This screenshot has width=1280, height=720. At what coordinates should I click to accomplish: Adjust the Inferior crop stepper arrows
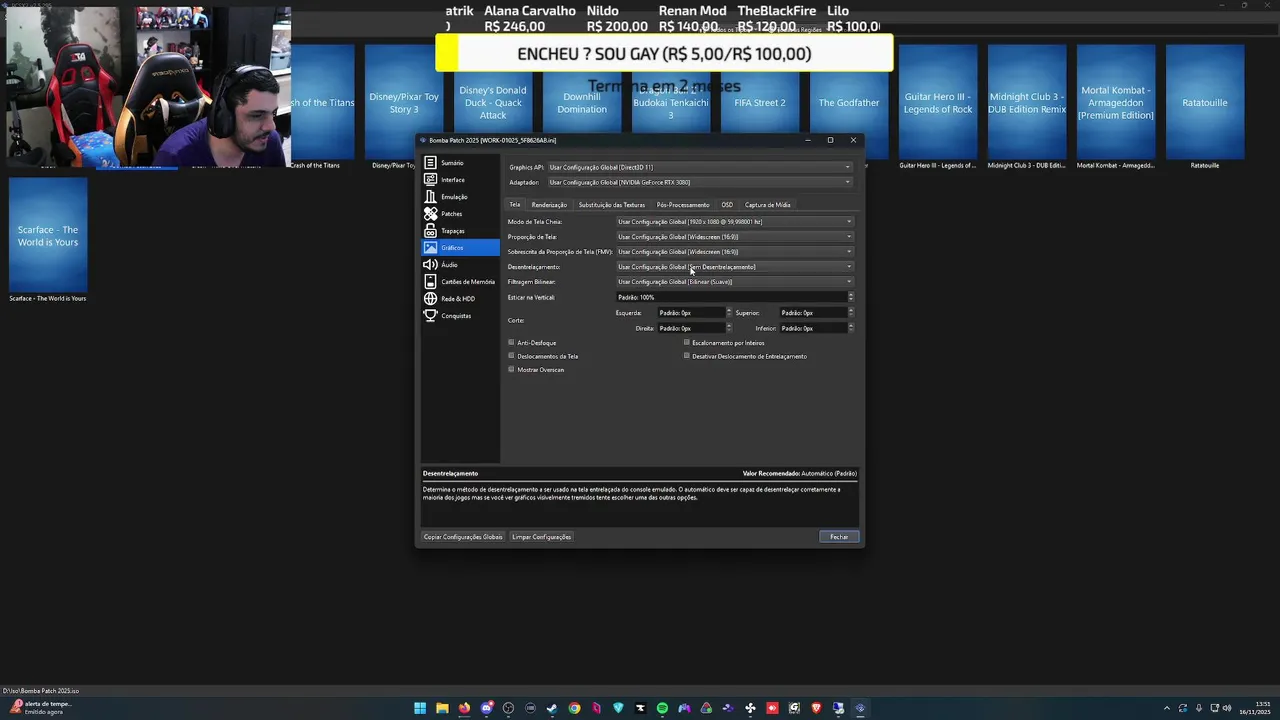(851, 328)
